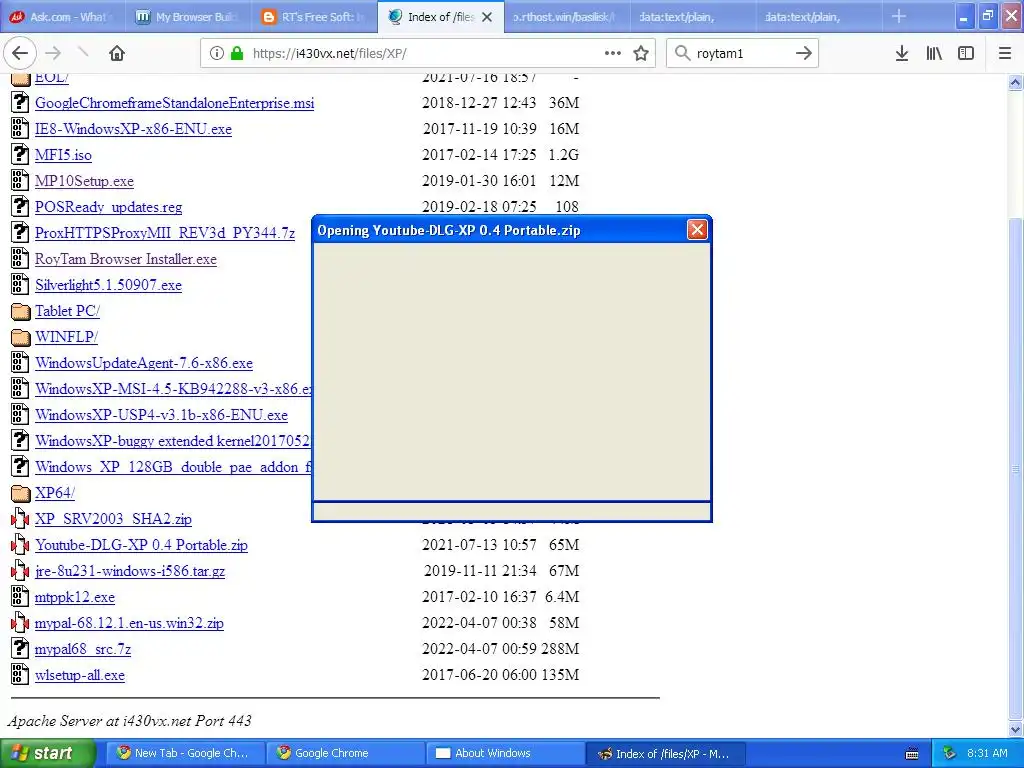Click unknown-file icon beside mypal68_src.7z
1024x768 pixels.
click(20, 648)
